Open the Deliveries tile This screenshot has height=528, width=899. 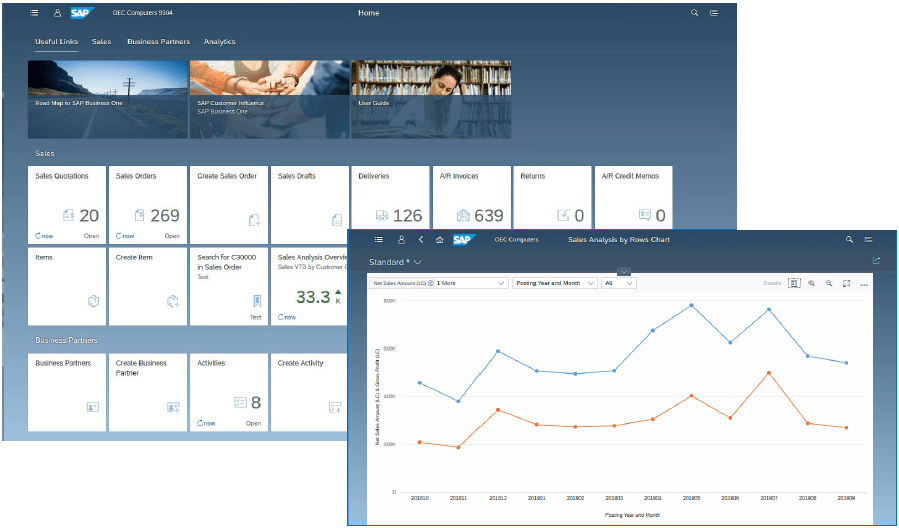[x=390, y=198]
